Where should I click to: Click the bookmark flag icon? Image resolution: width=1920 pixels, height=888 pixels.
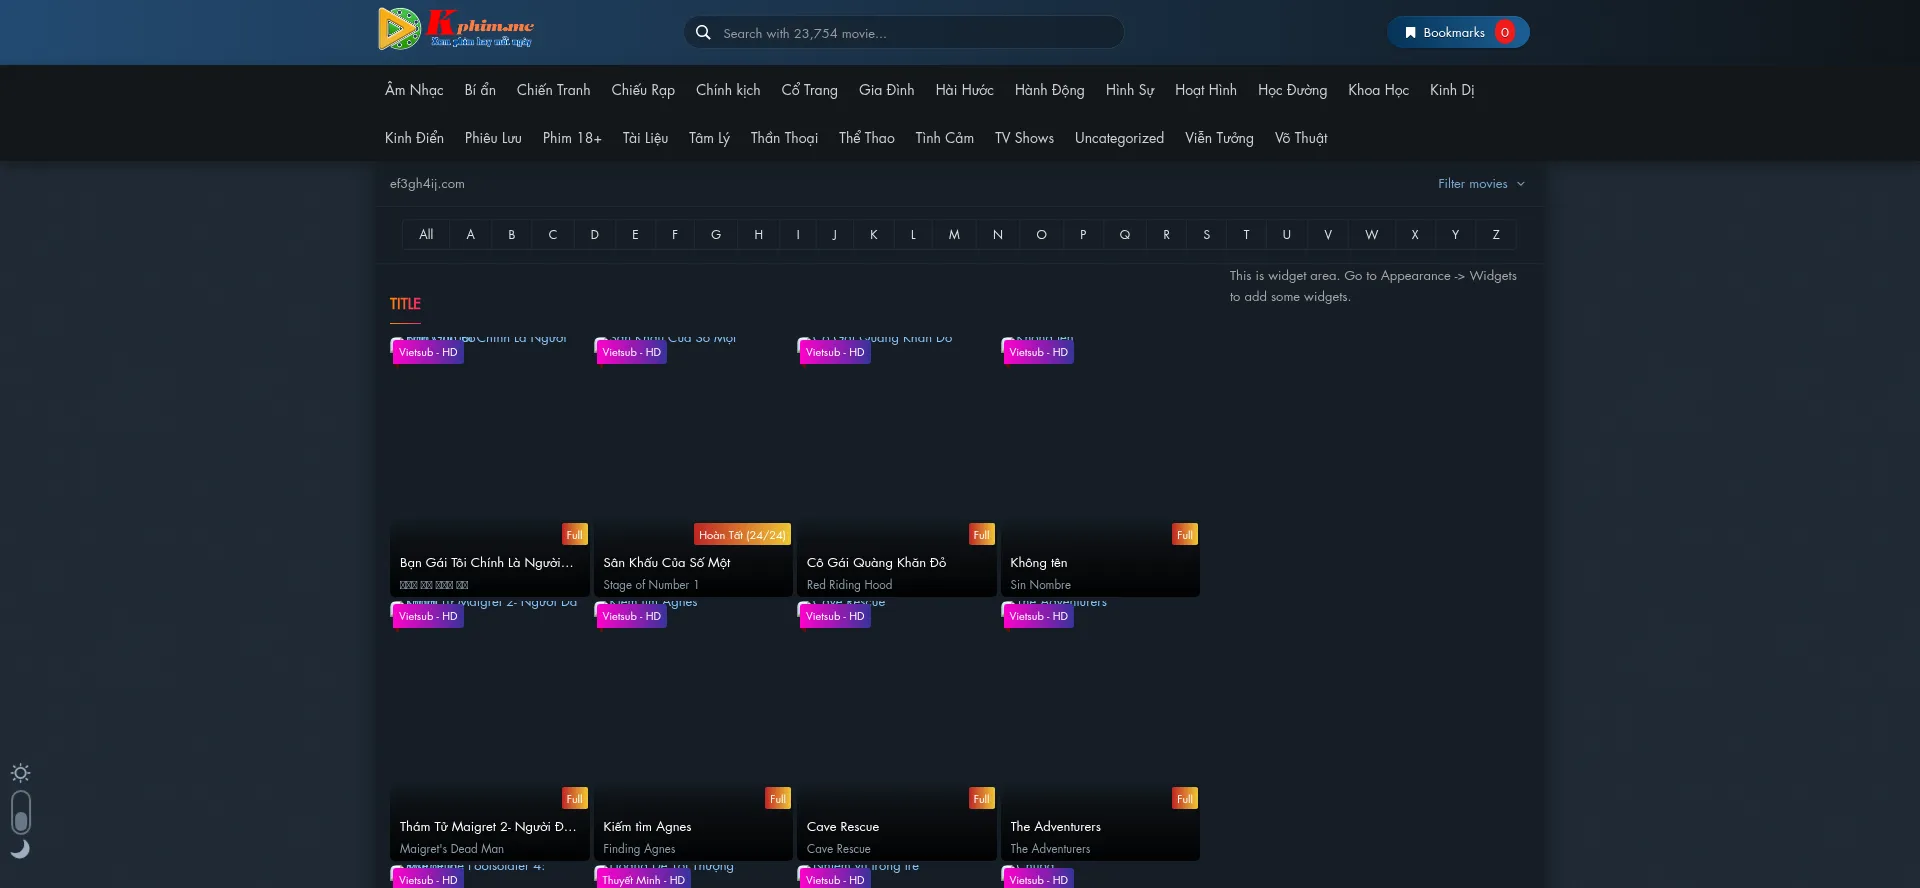click(1410, 33)
